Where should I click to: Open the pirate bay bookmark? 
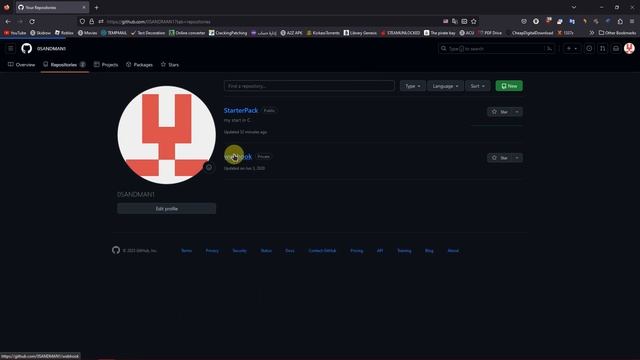tap(440, 33)
